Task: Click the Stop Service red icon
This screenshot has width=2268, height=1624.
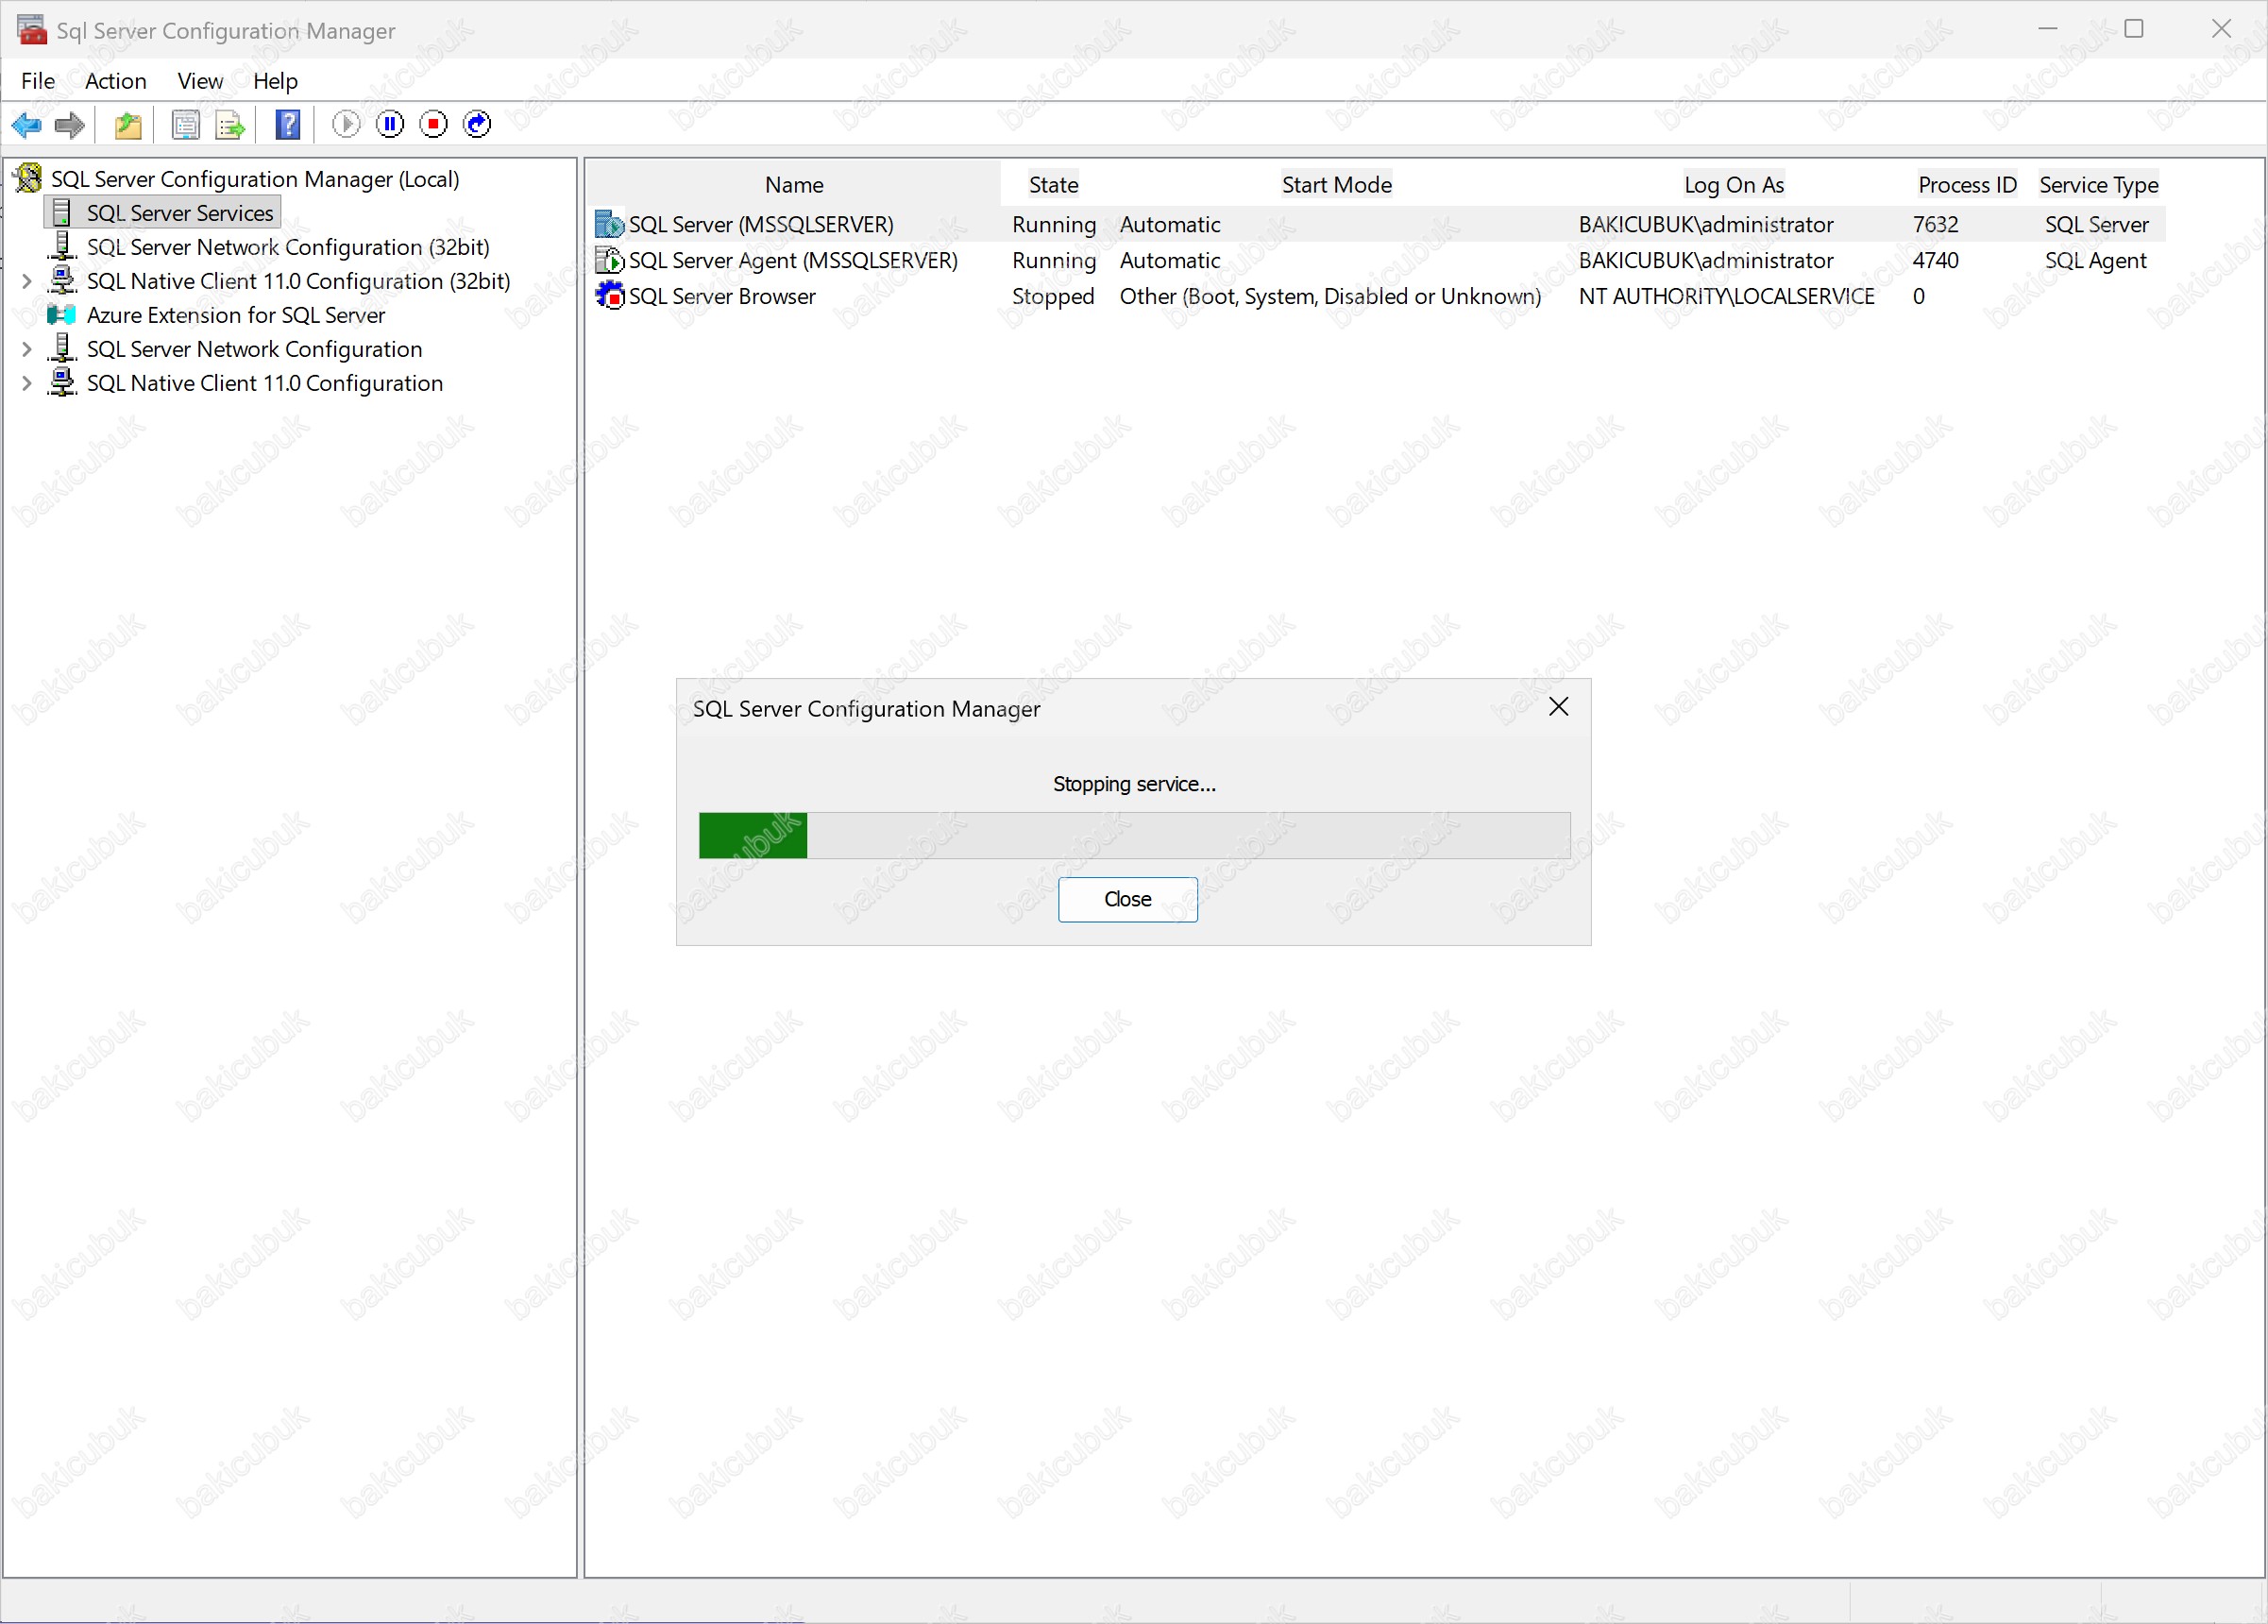Action: point(434,124)
